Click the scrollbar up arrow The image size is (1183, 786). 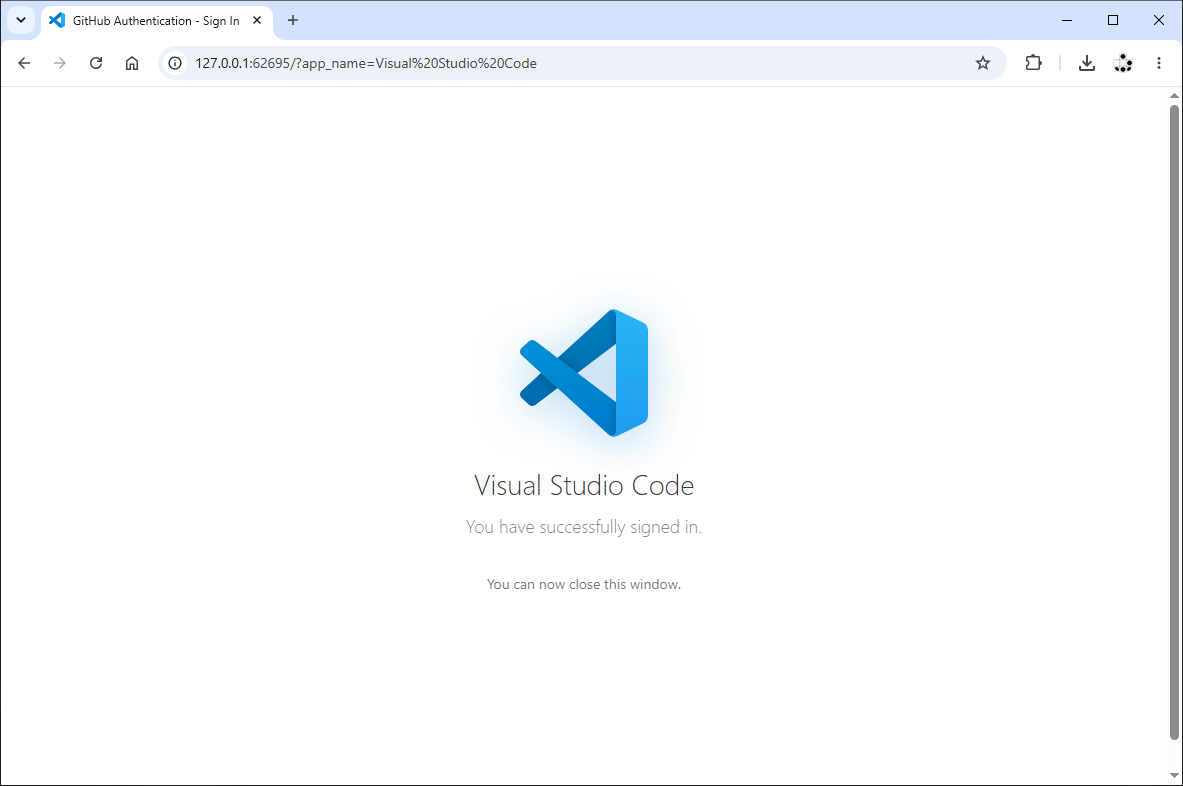coord(1174,96)
